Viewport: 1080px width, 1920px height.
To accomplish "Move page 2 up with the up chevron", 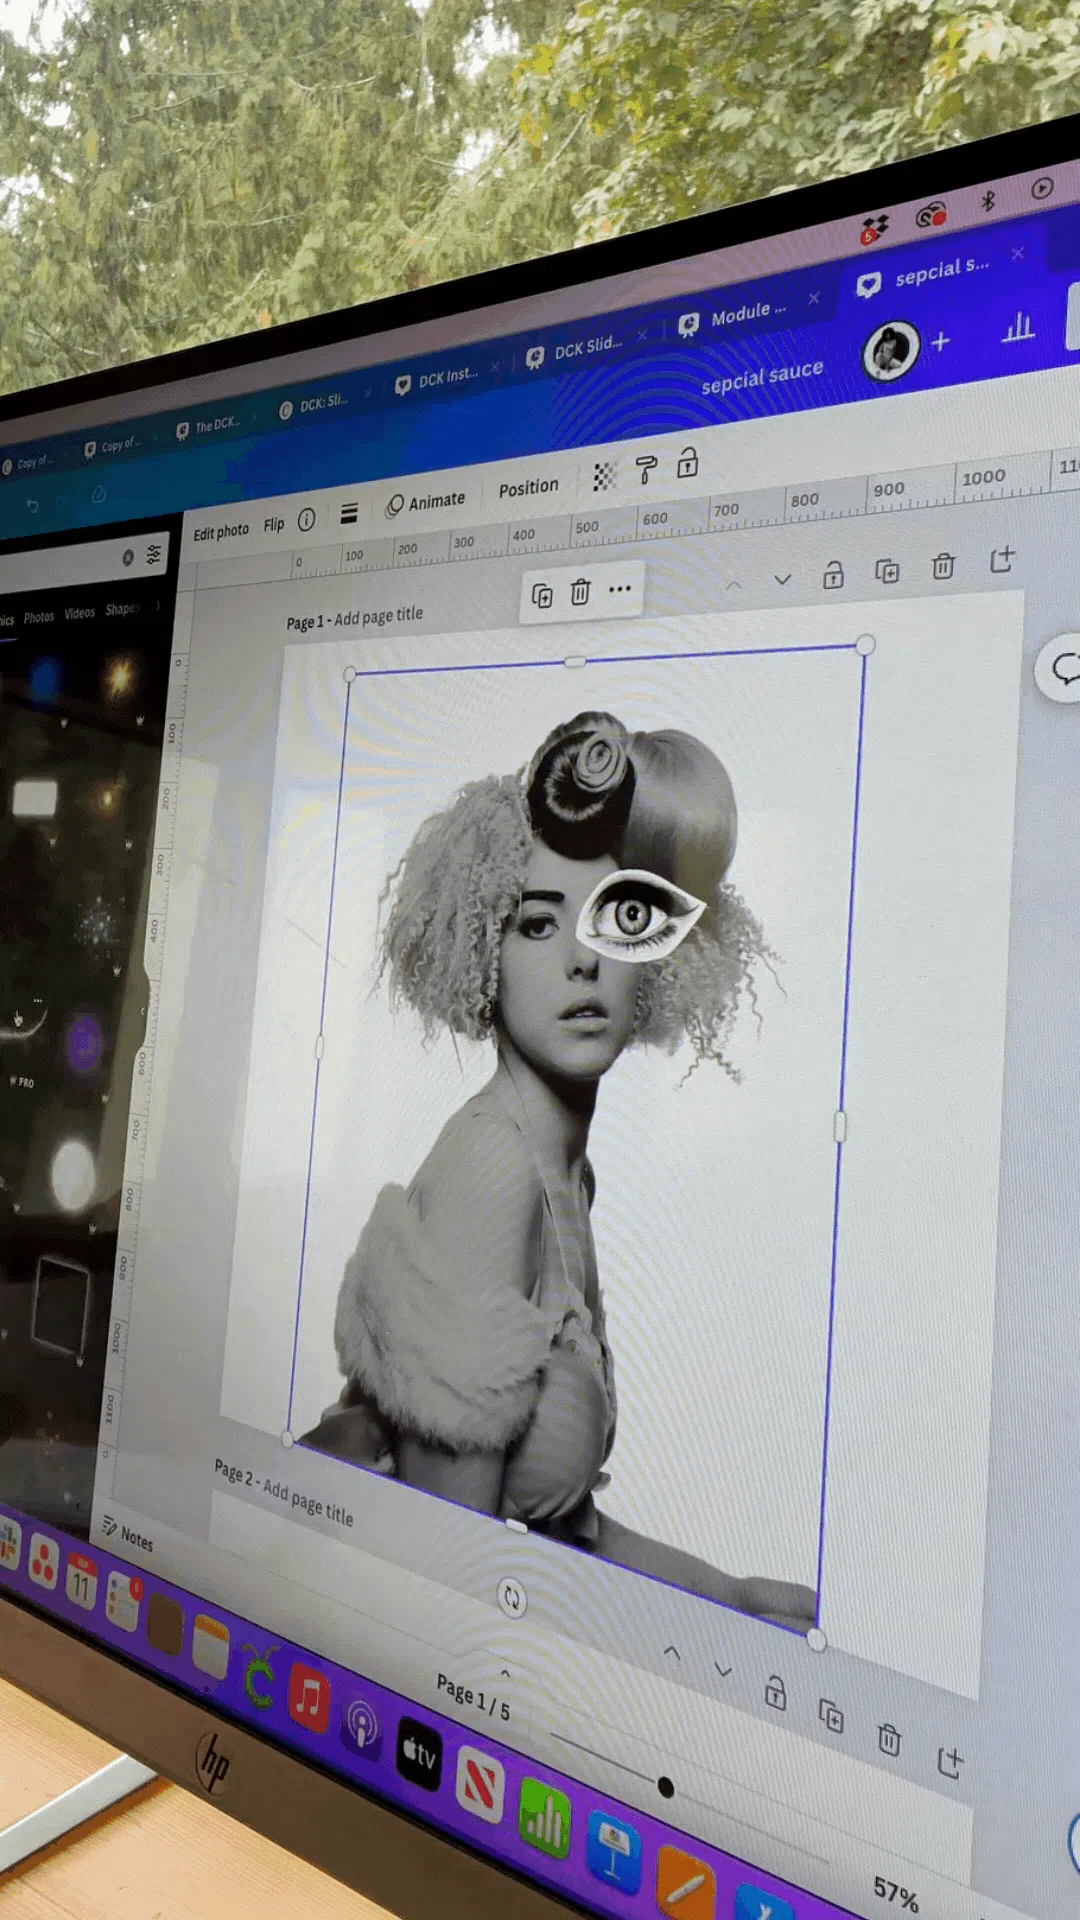I will pos(672,1654).
